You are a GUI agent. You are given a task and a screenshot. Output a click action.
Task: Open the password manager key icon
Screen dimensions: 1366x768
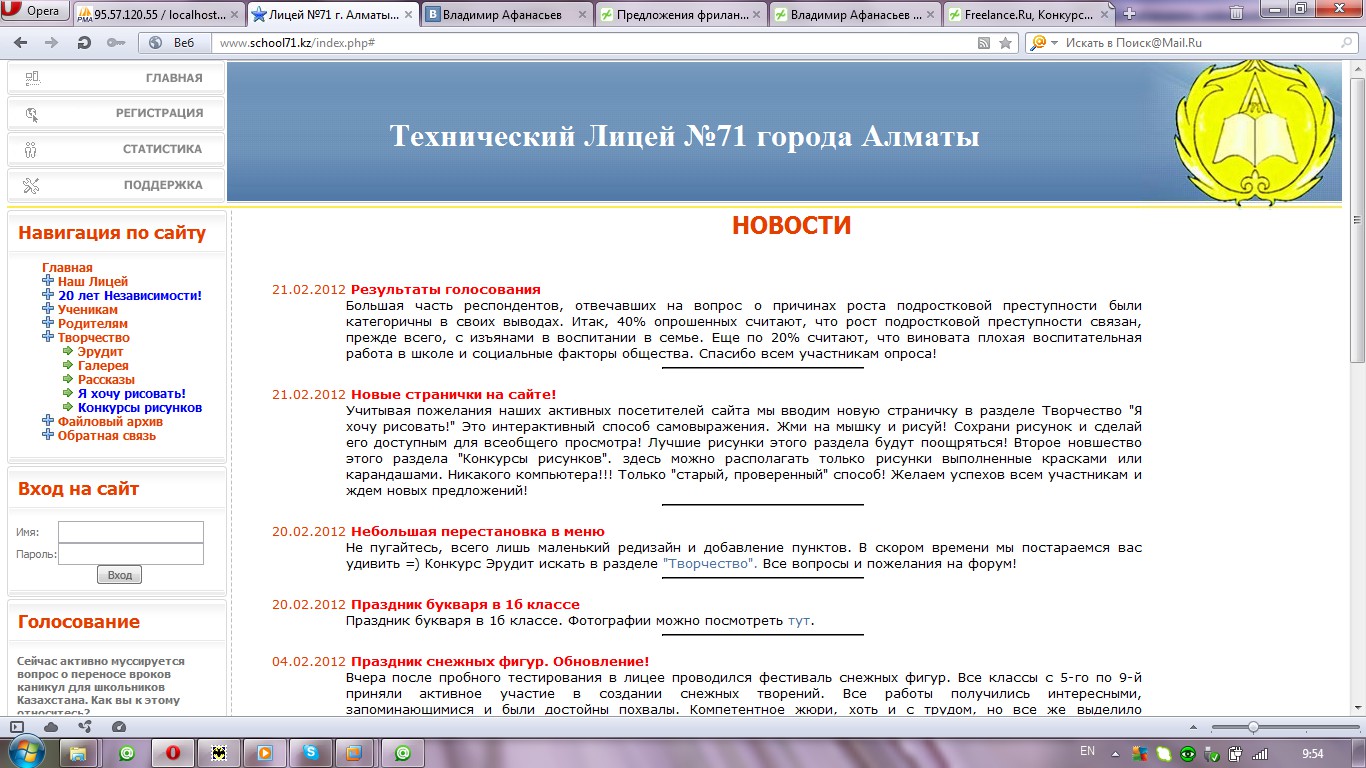(x=116, y=43)
